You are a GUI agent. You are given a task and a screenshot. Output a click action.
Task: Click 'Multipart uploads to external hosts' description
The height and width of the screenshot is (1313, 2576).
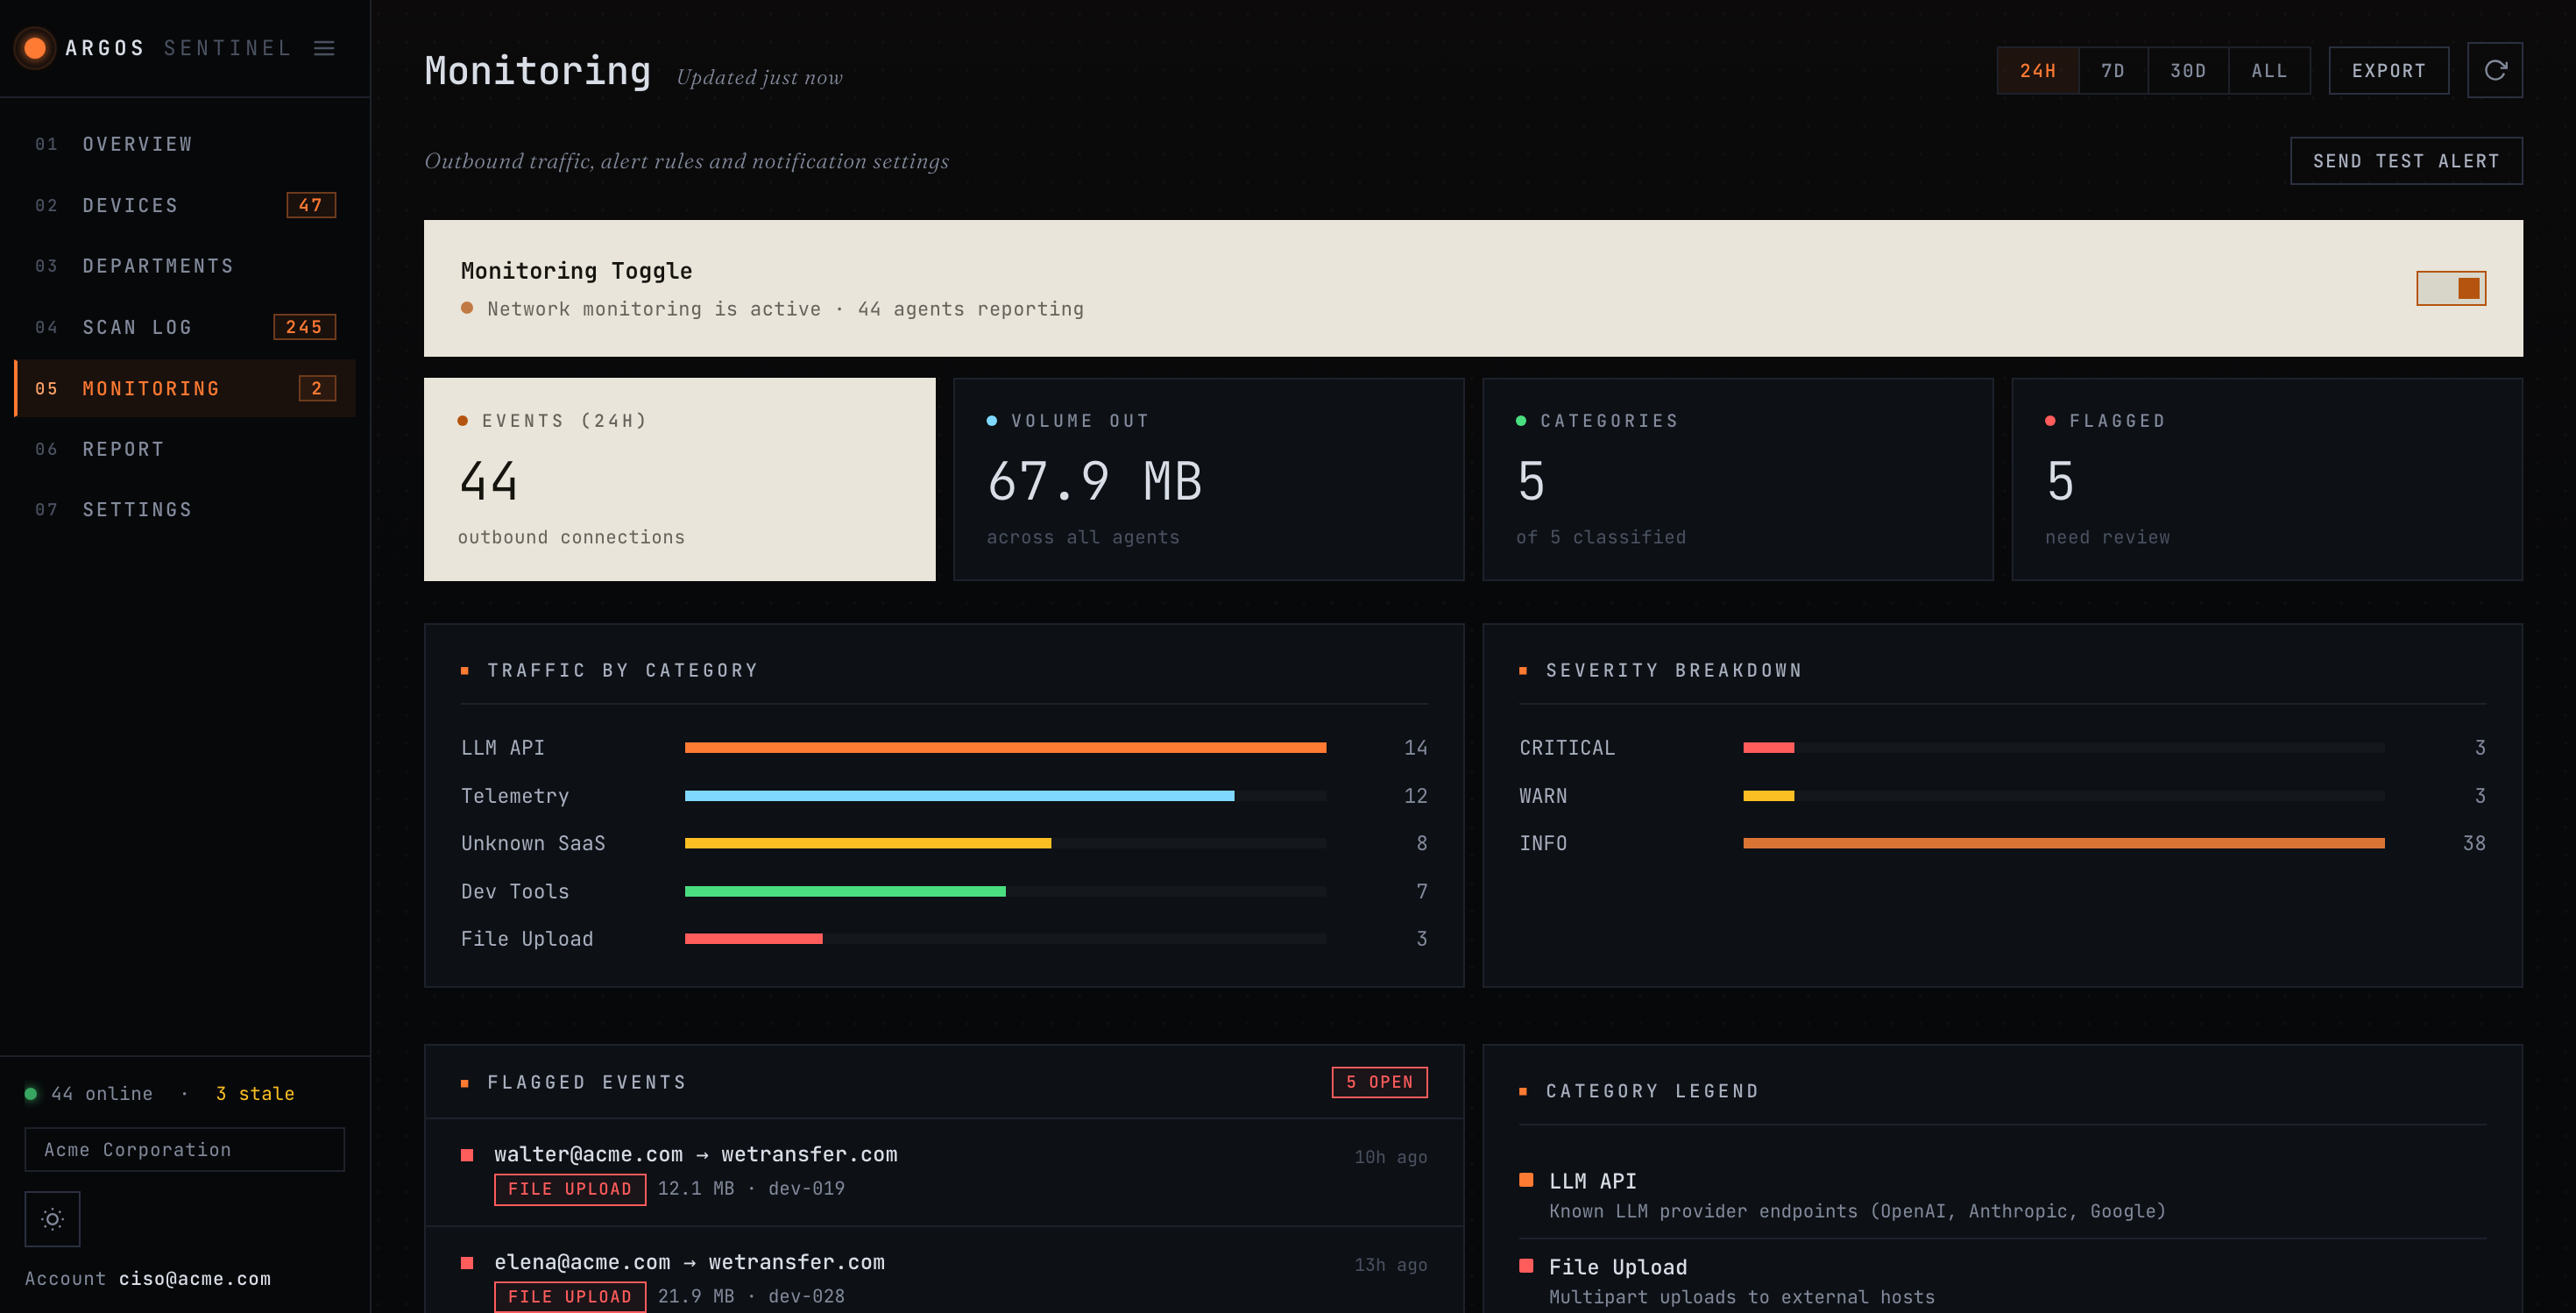click(x=1741, y=1297)
